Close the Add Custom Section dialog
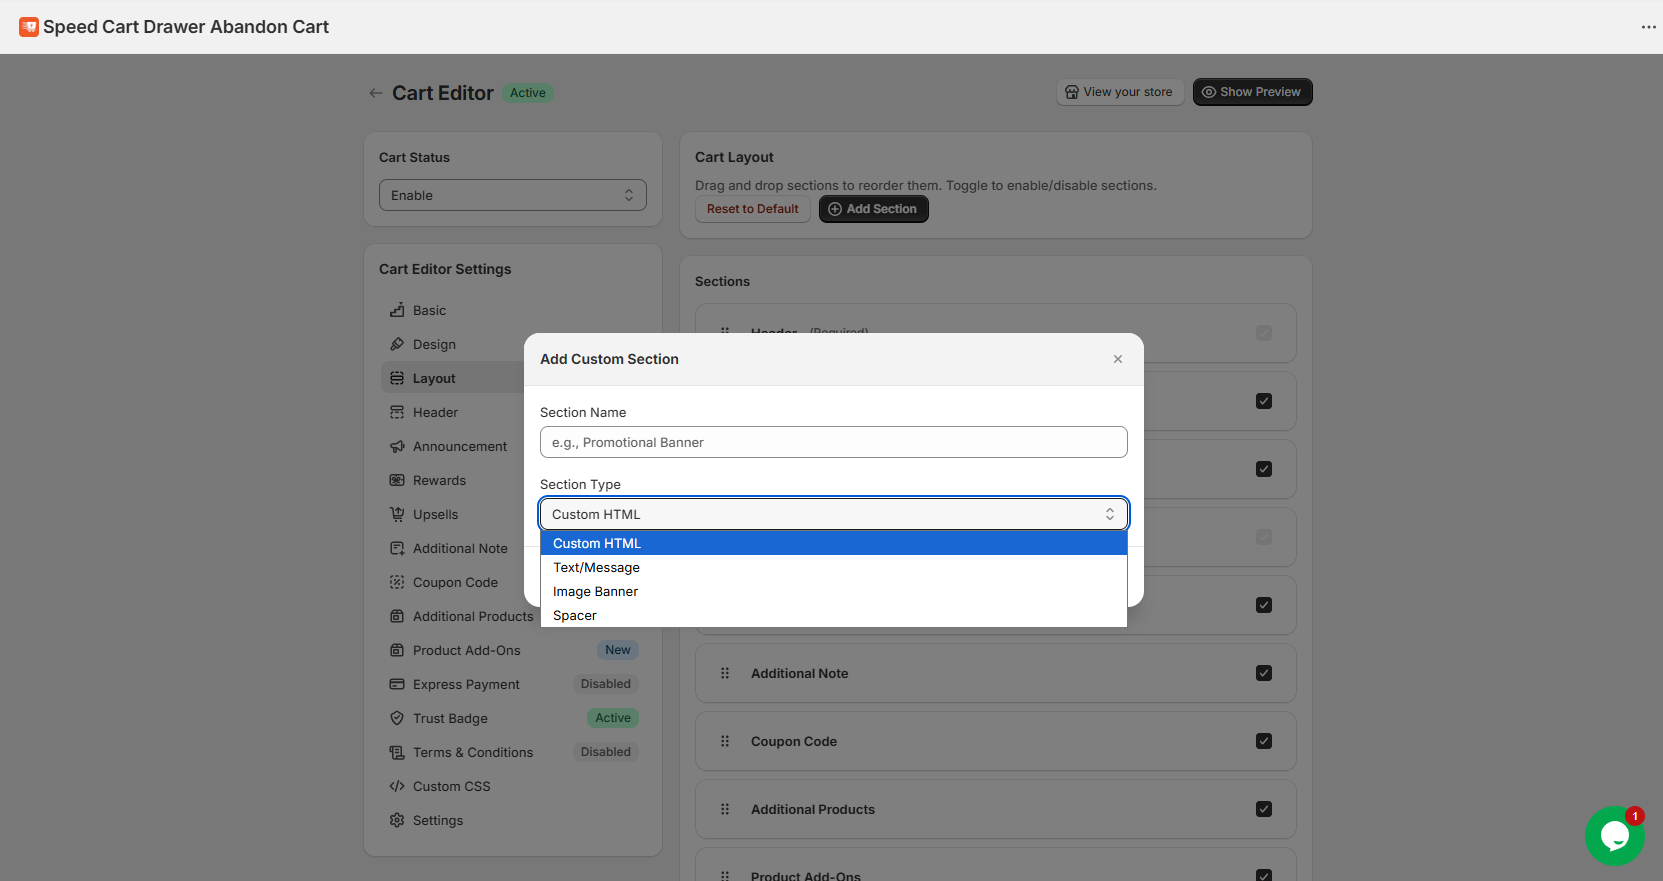Image resolution: width=1663 pixels, height=881 pixels. coord(1118,359)
